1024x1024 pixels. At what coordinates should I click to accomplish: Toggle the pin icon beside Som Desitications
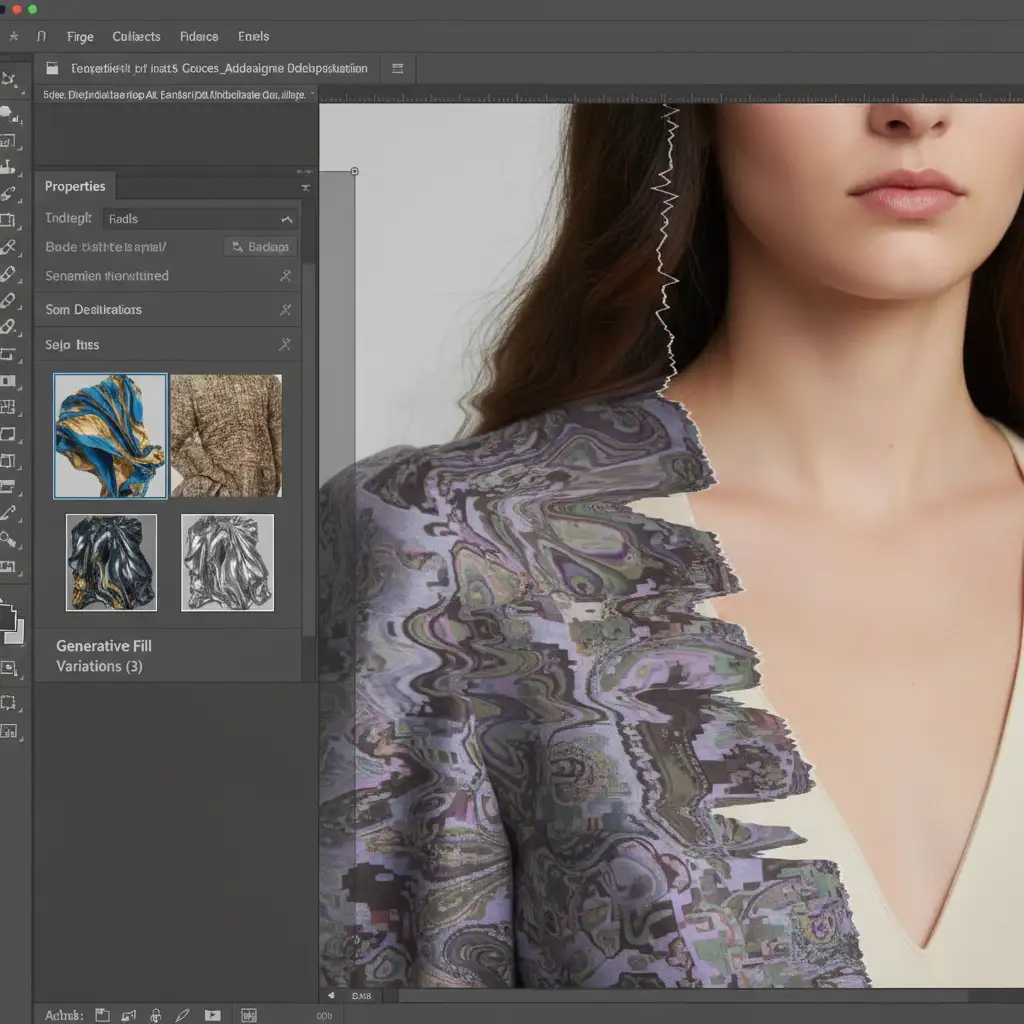click(285, 310)
